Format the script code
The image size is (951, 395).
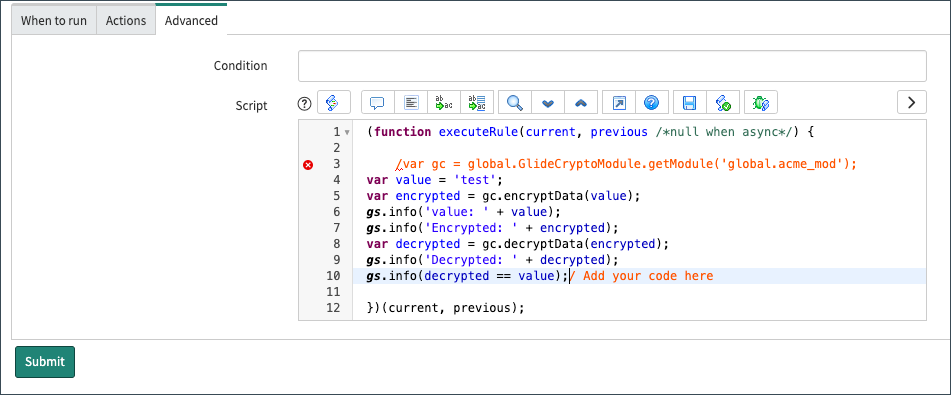[411, 103]
